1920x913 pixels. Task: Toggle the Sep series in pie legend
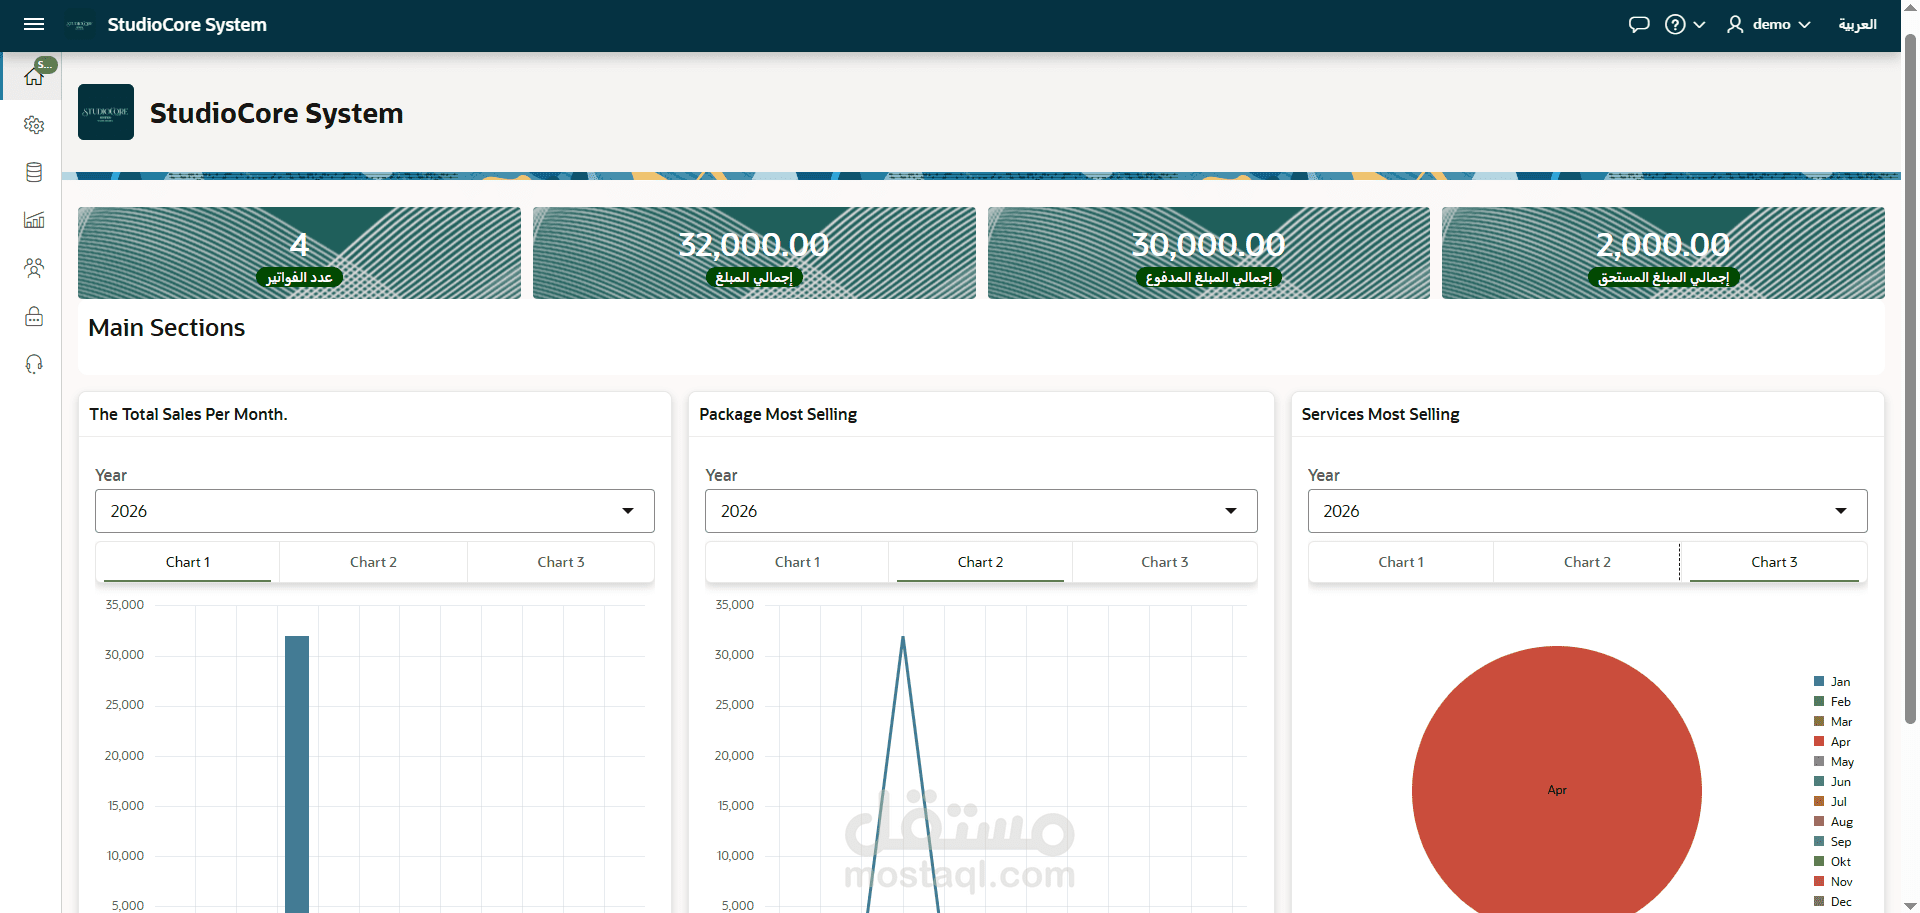[x=1833, y=842]
